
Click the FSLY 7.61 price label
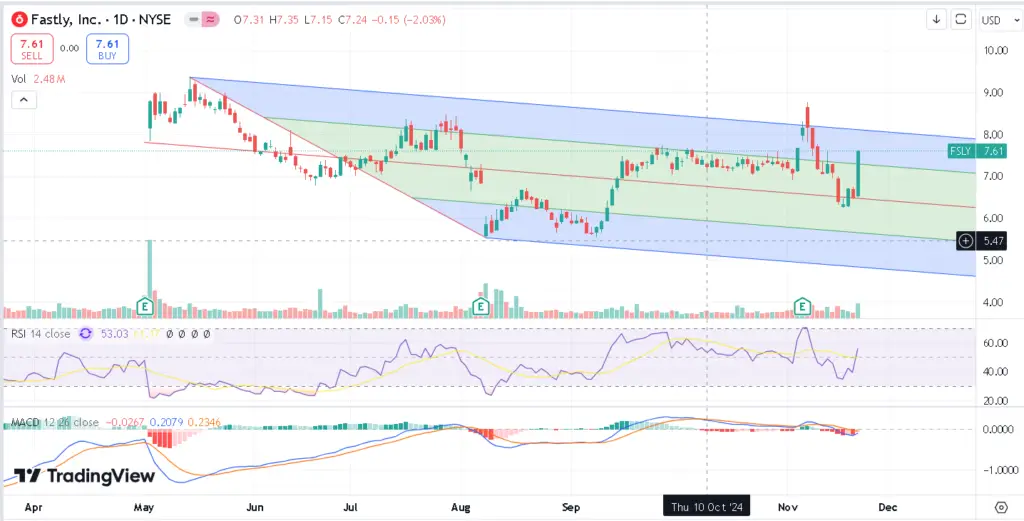[977, 151]
